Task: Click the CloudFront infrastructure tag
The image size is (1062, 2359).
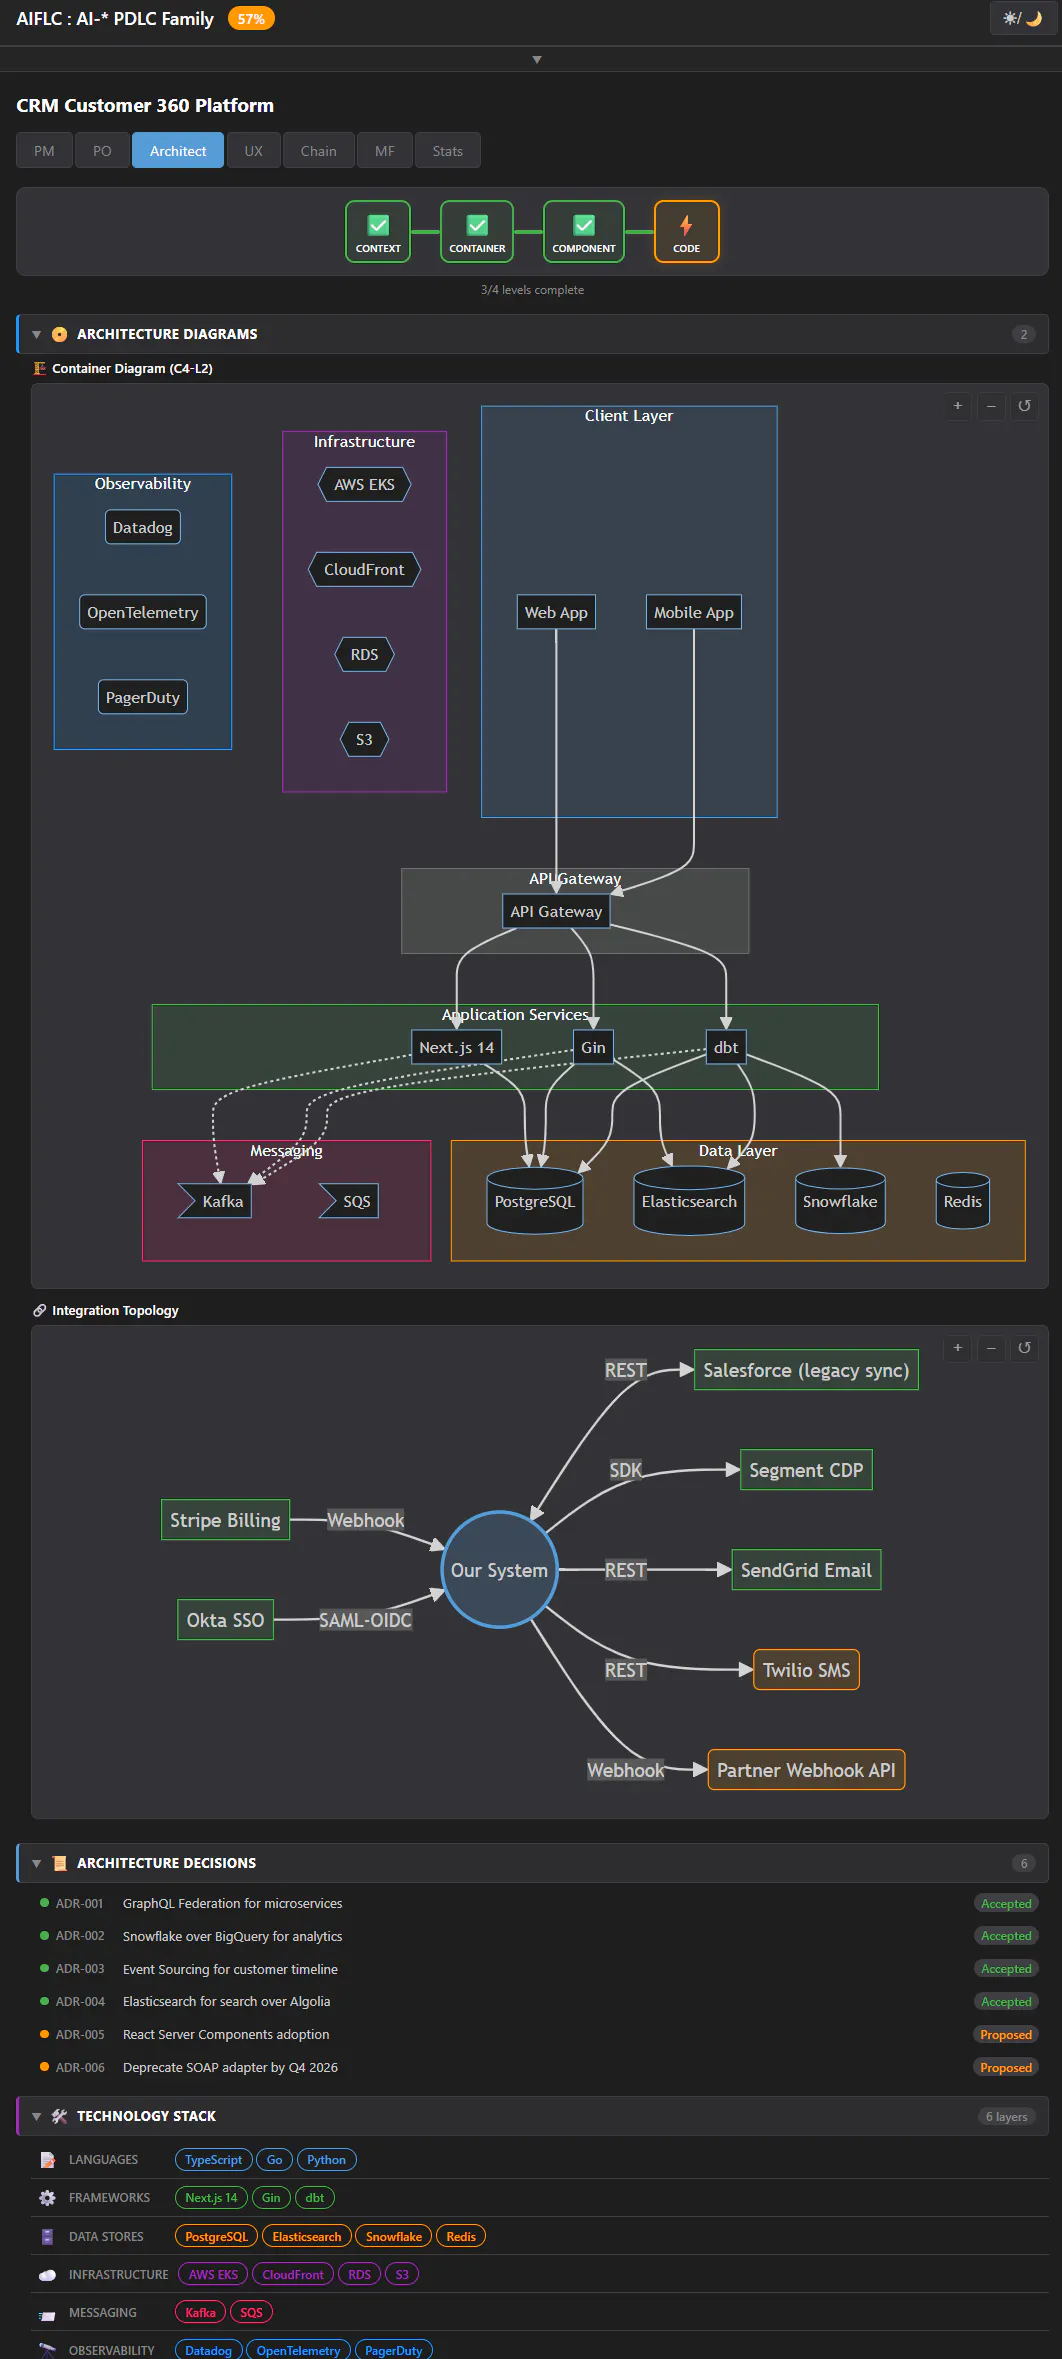Action: 293,2274
